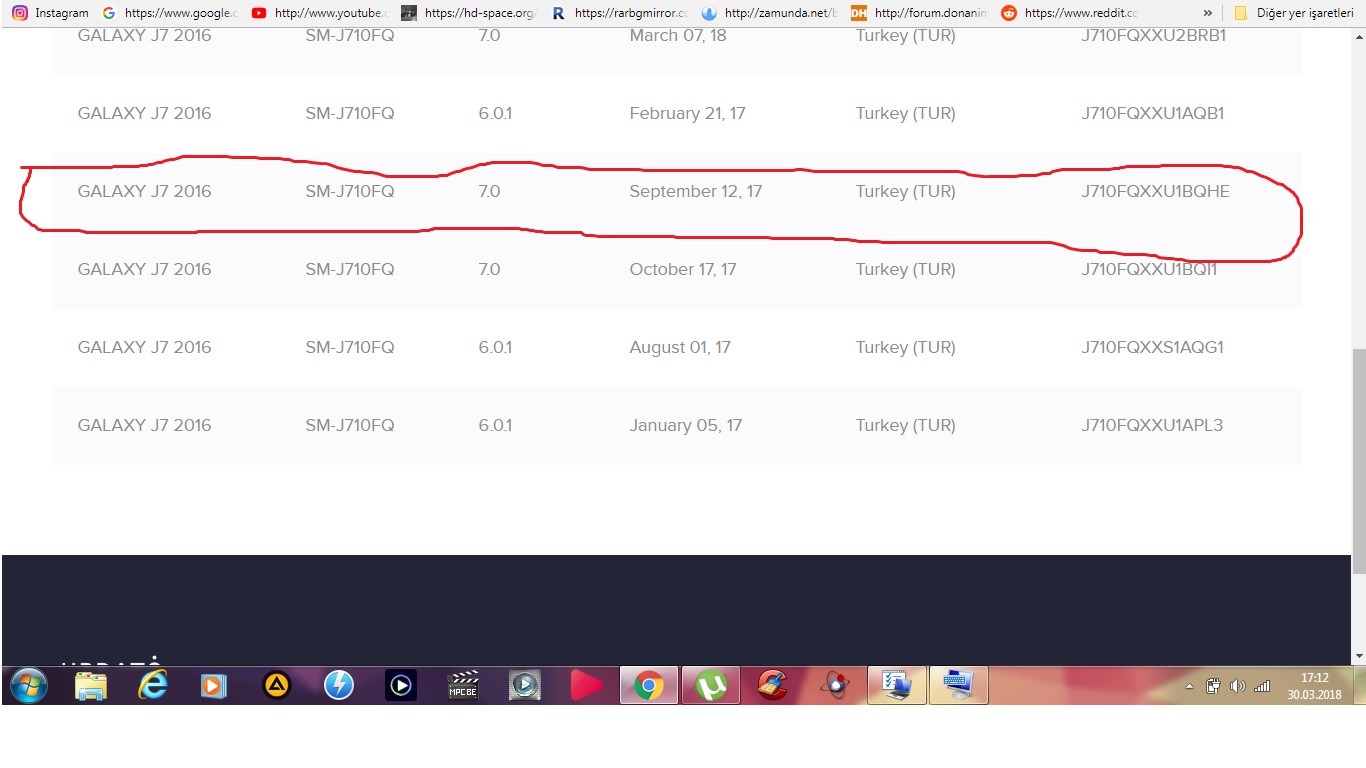The height and width of the screenshot is (768, 1366).
Task: Click GALAXY J7 2016 in the September 12 row
Action: 144,191
